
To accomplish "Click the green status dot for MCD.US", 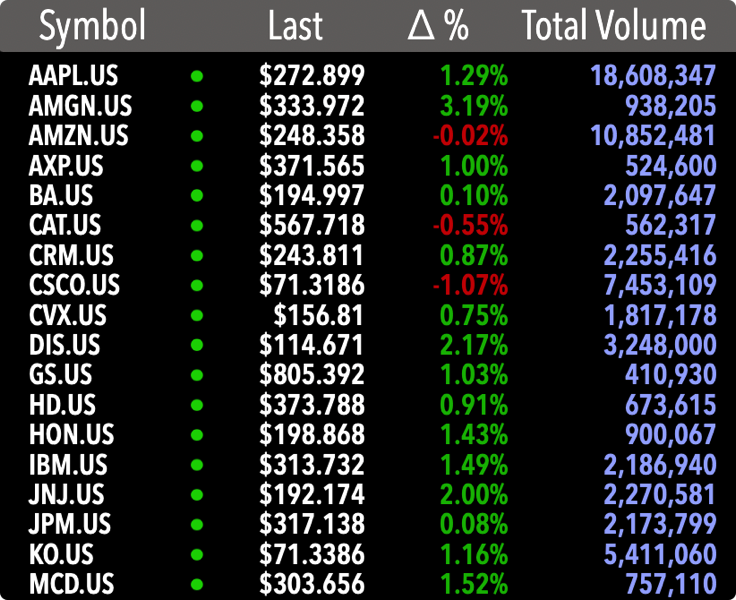I will (x=197, y=584).
